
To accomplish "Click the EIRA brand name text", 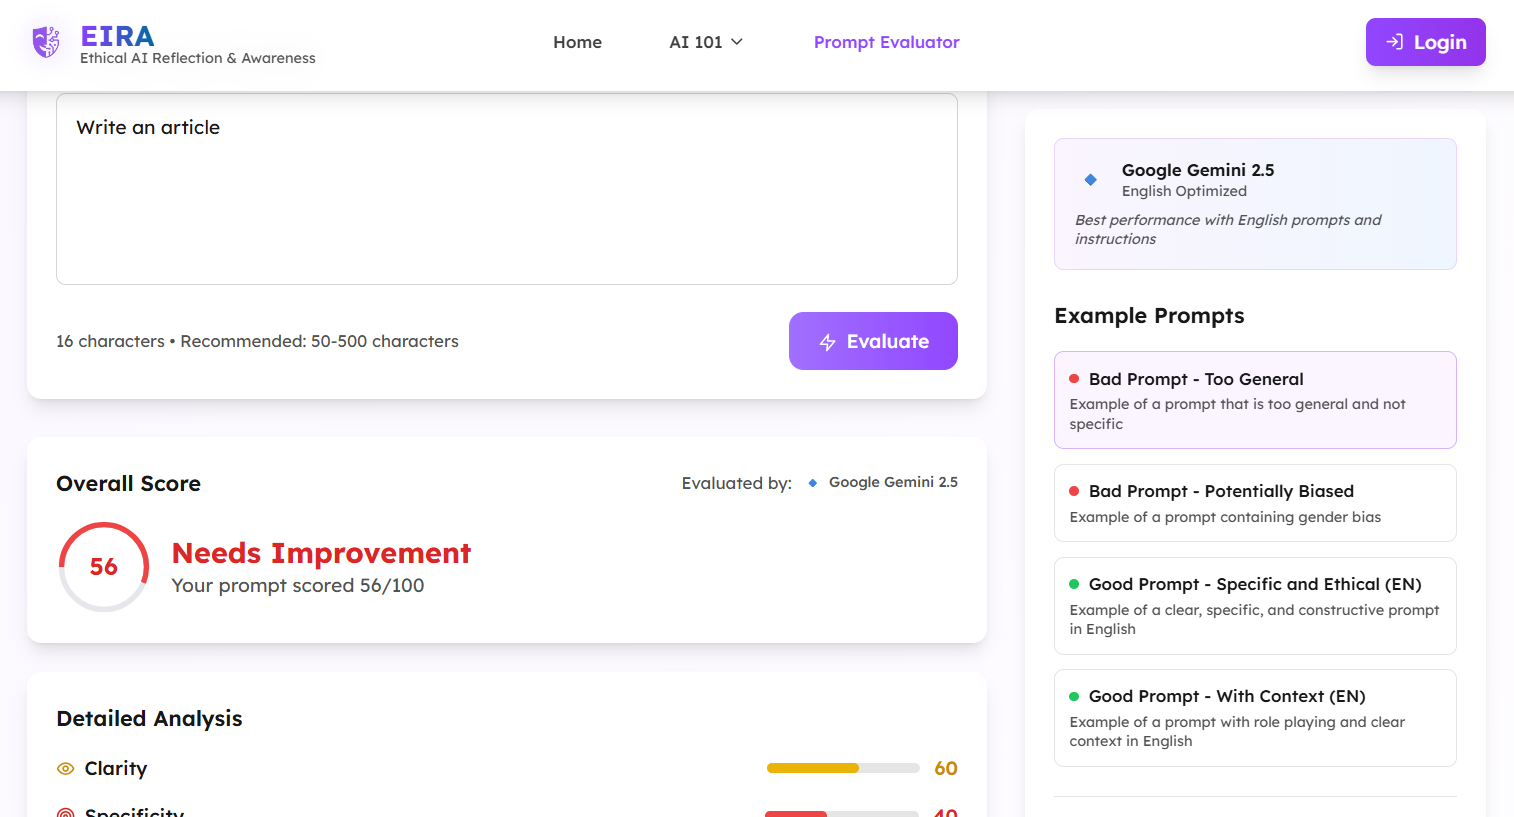I will [x=117, y=36].
